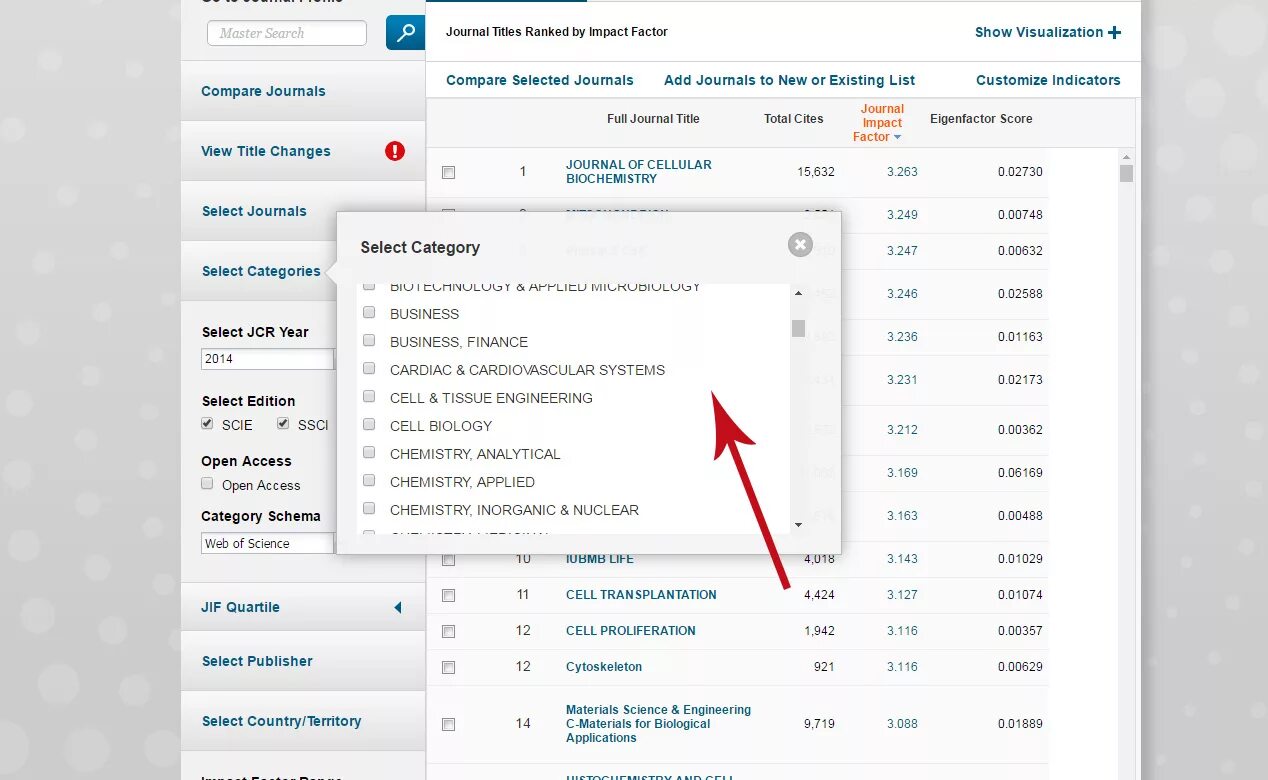Click the 3.088 impact factor value

(902, 724)
